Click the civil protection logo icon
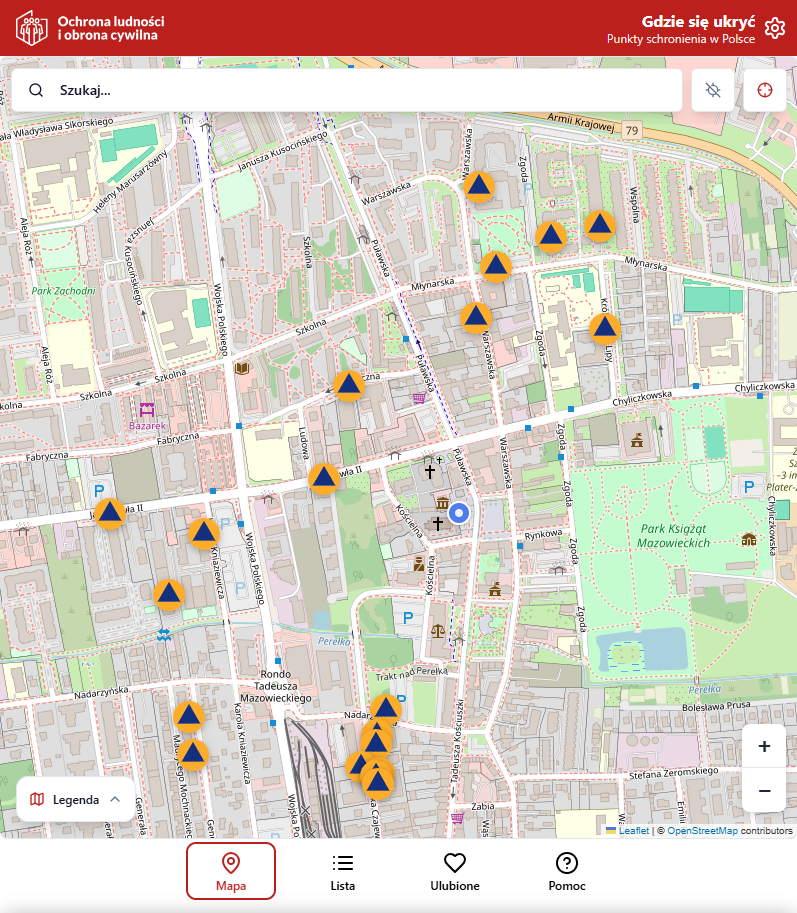797x913 pixels. tap(31, 29)
